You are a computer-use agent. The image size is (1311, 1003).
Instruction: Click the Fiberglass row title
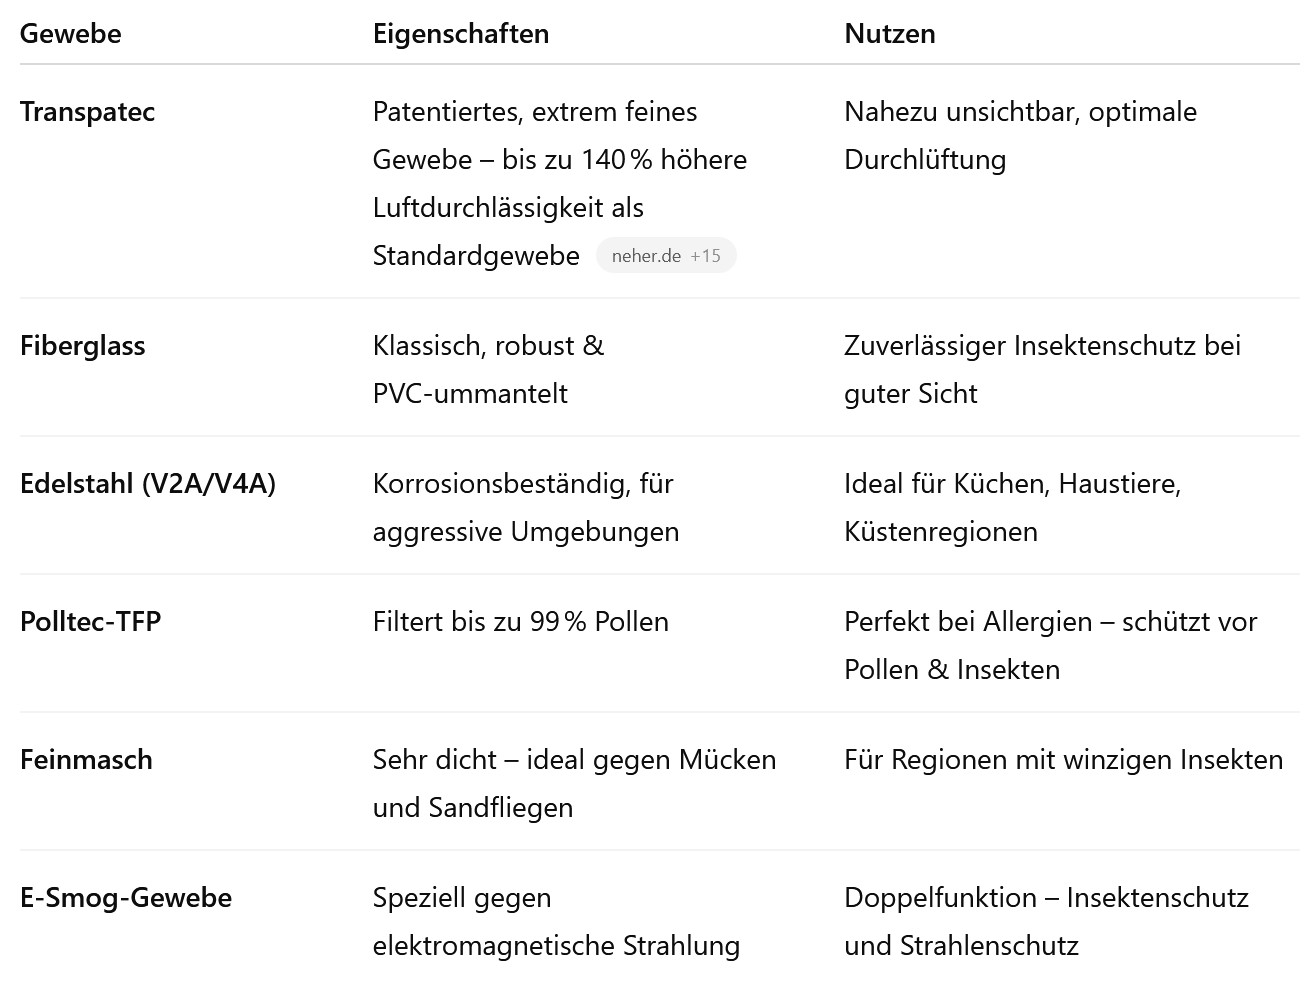pyautogui.click(x=83, y=346)
